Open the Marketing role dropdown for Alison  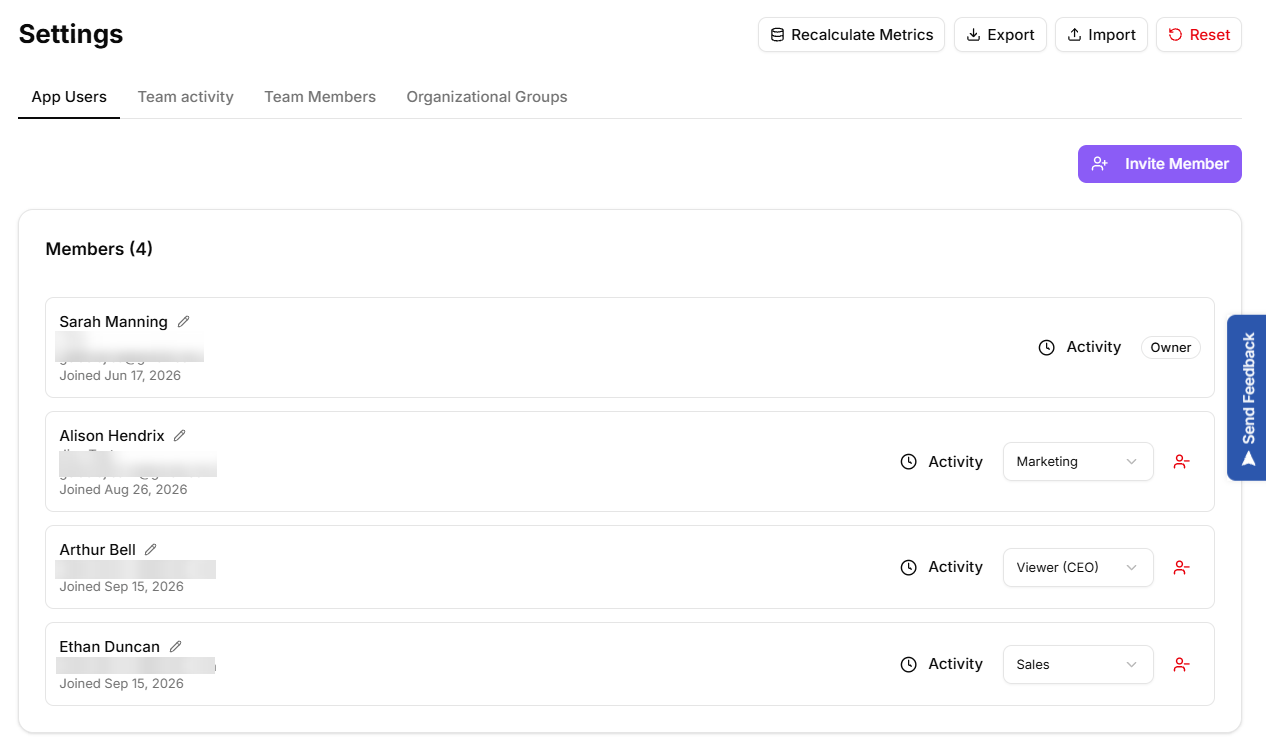1078,462
